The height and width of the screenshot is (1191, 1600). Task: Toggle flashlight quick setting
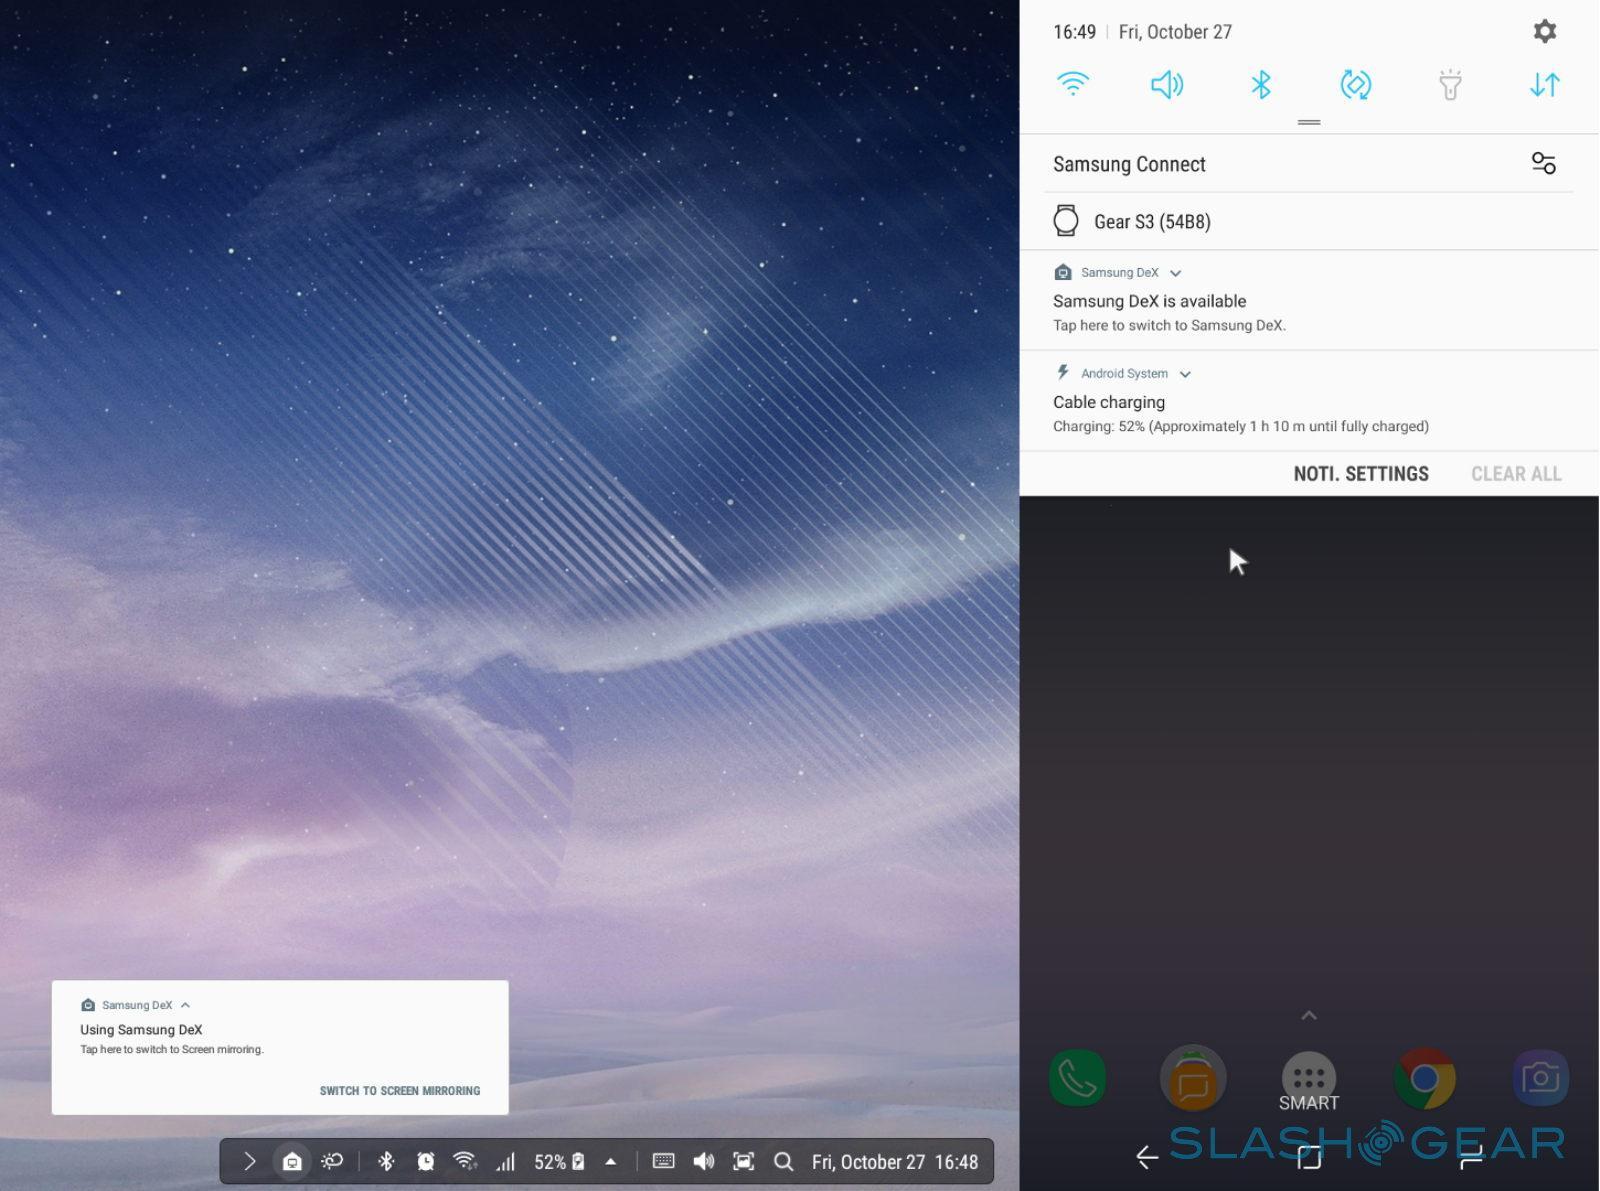coord(1450,84)
